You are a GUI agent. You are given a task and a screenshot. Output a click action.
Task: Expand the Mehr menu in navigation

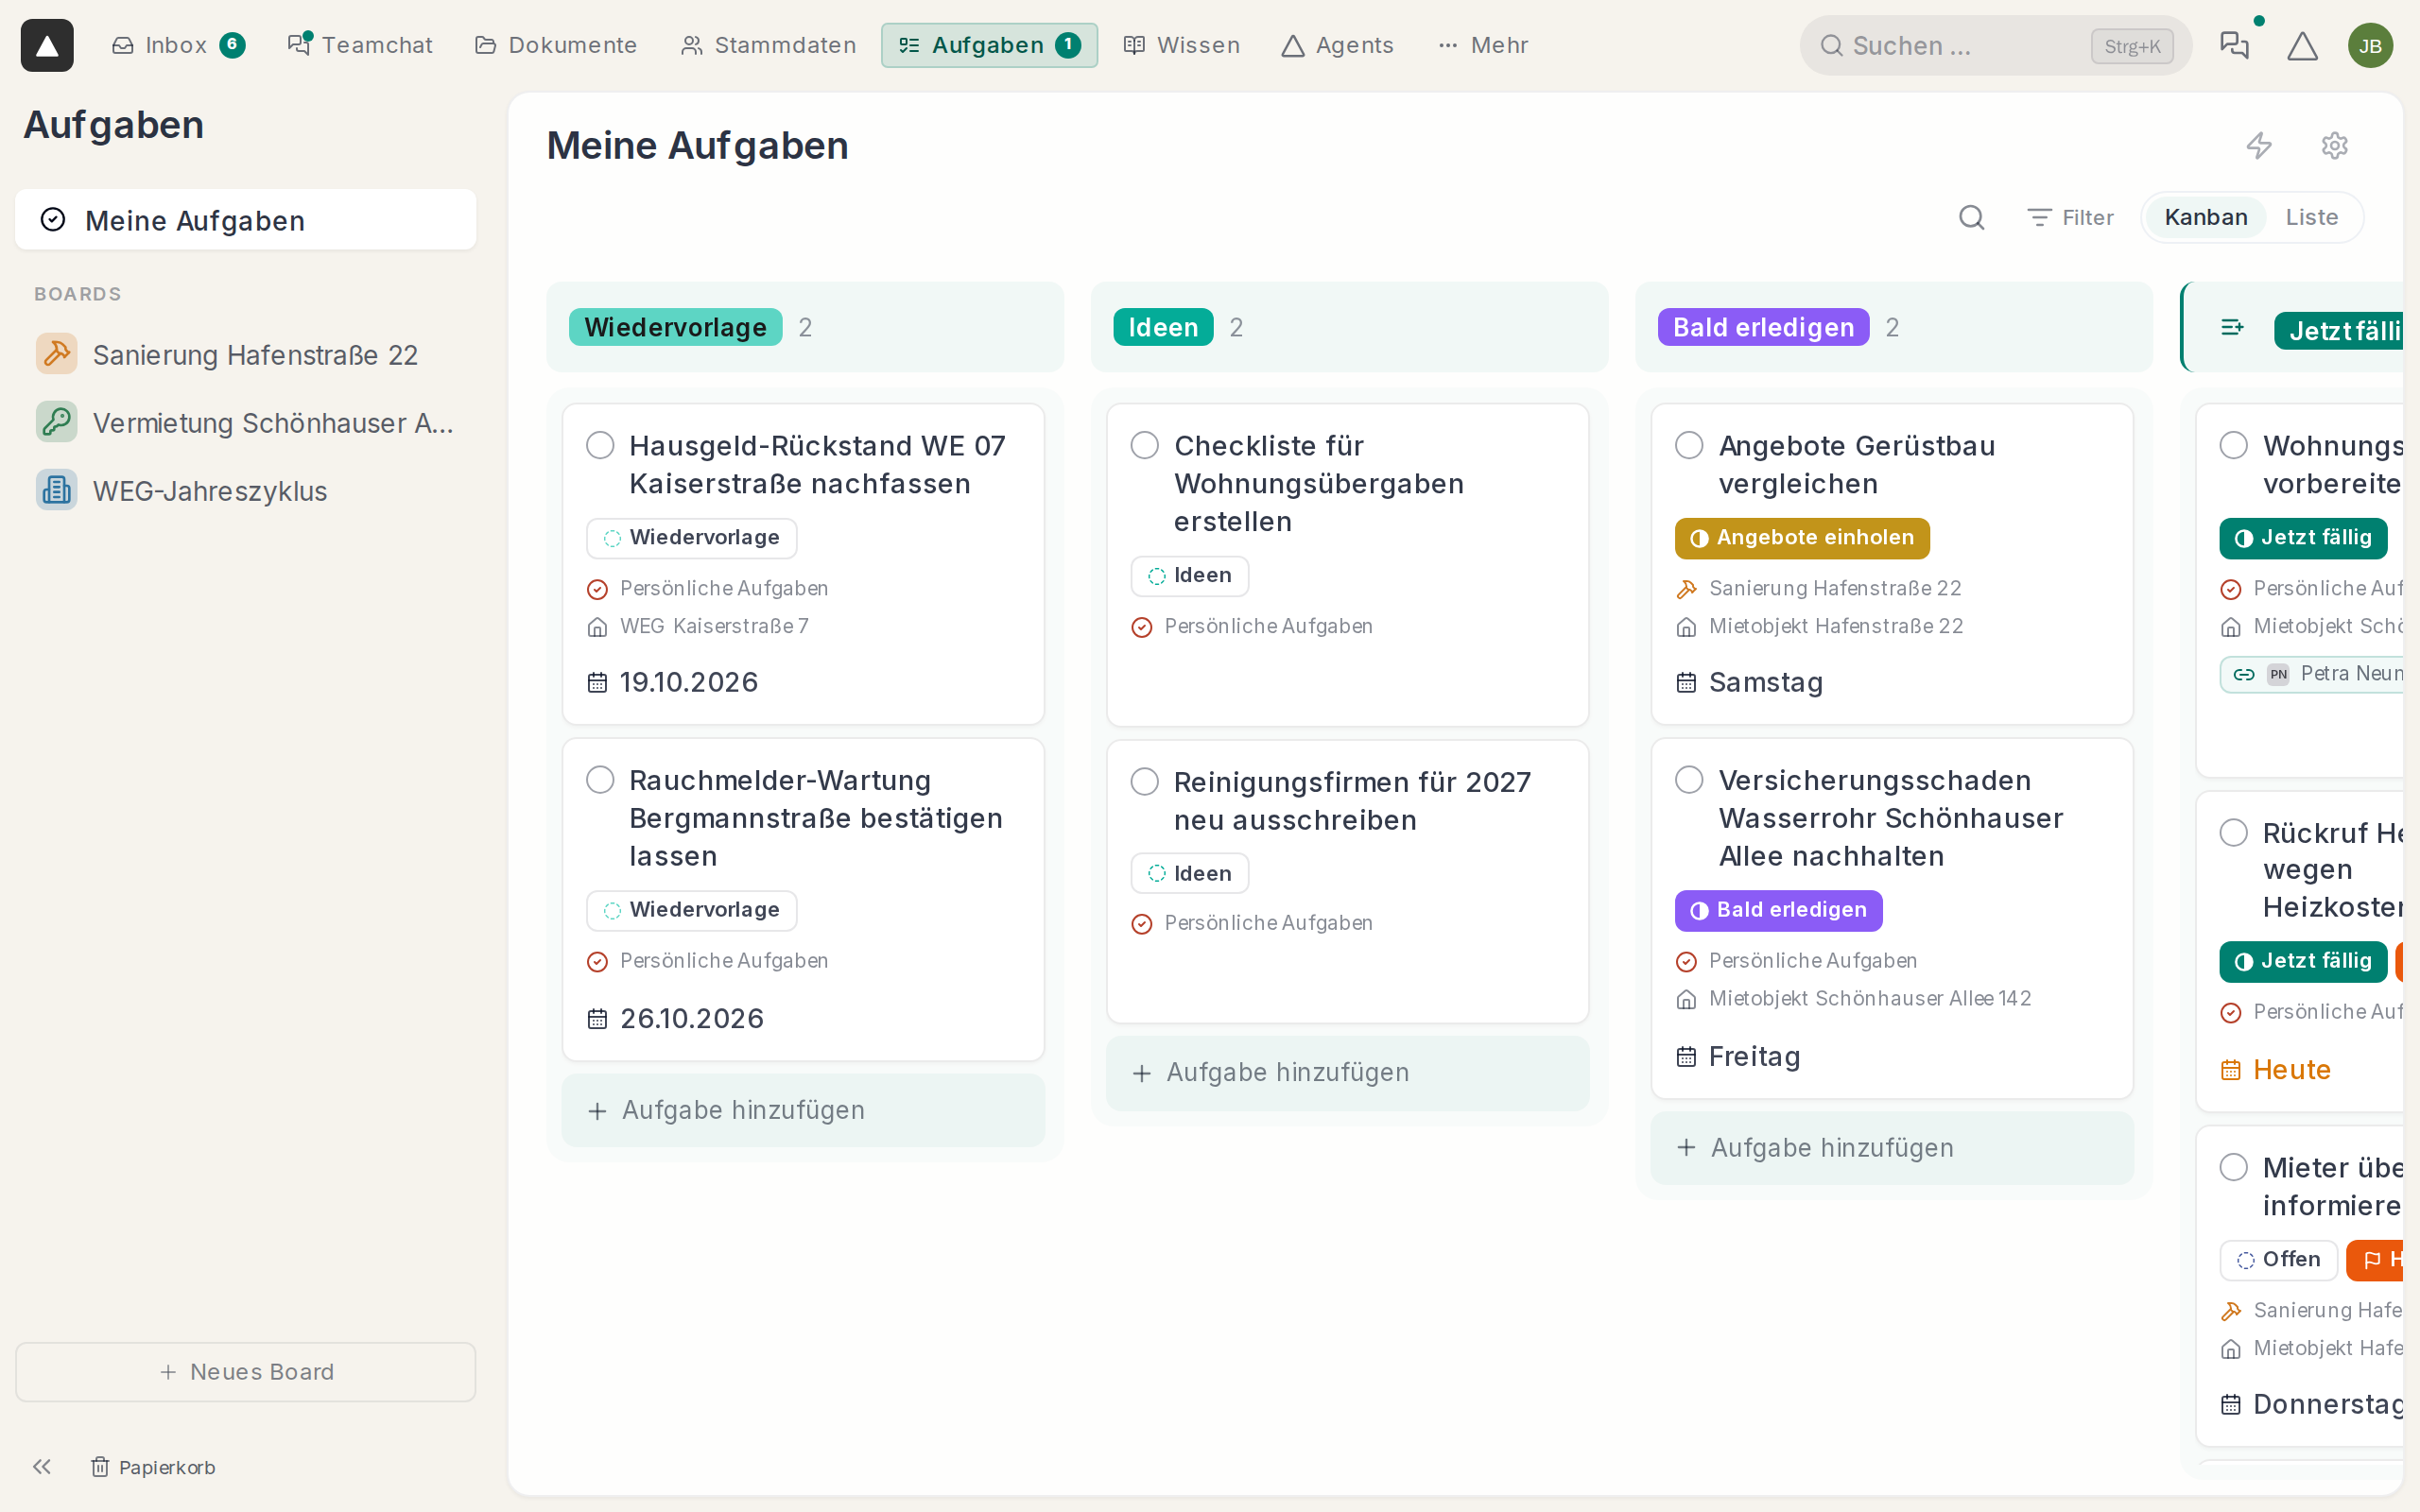click(1483, 45)
